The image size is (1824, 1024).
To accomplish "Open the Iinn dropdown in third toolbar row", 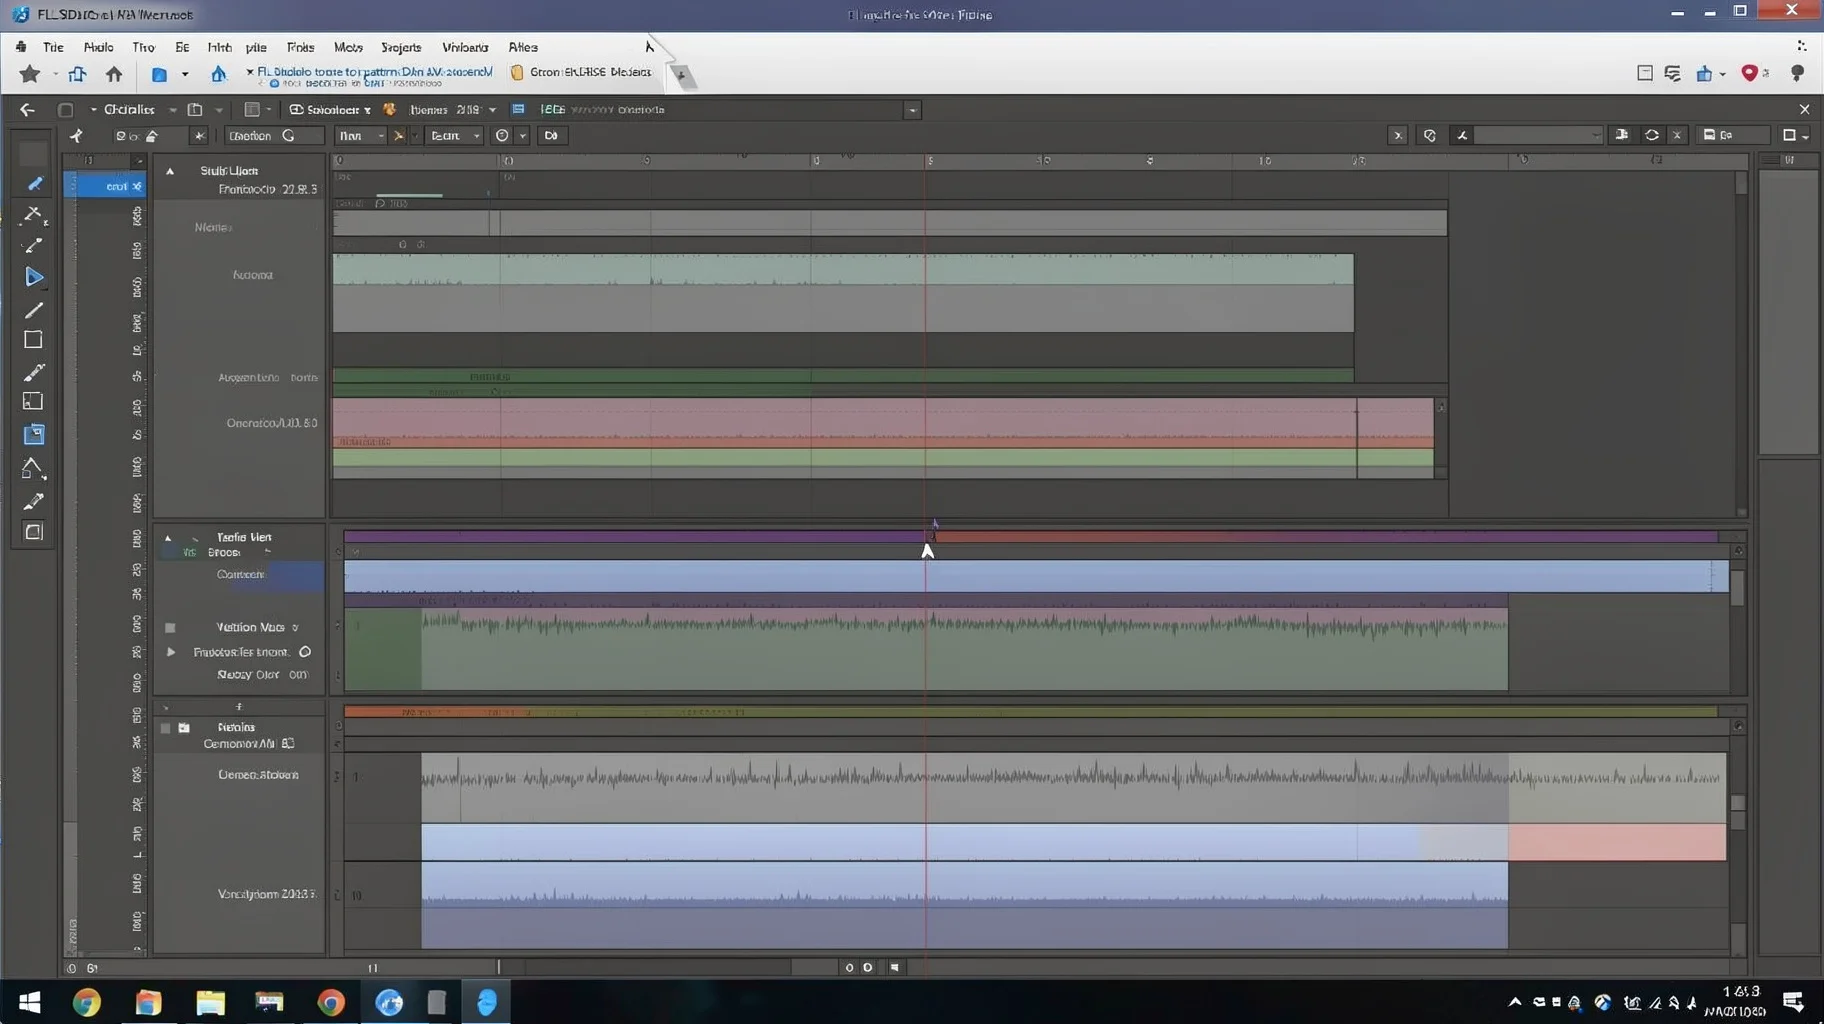I will 360,136.
